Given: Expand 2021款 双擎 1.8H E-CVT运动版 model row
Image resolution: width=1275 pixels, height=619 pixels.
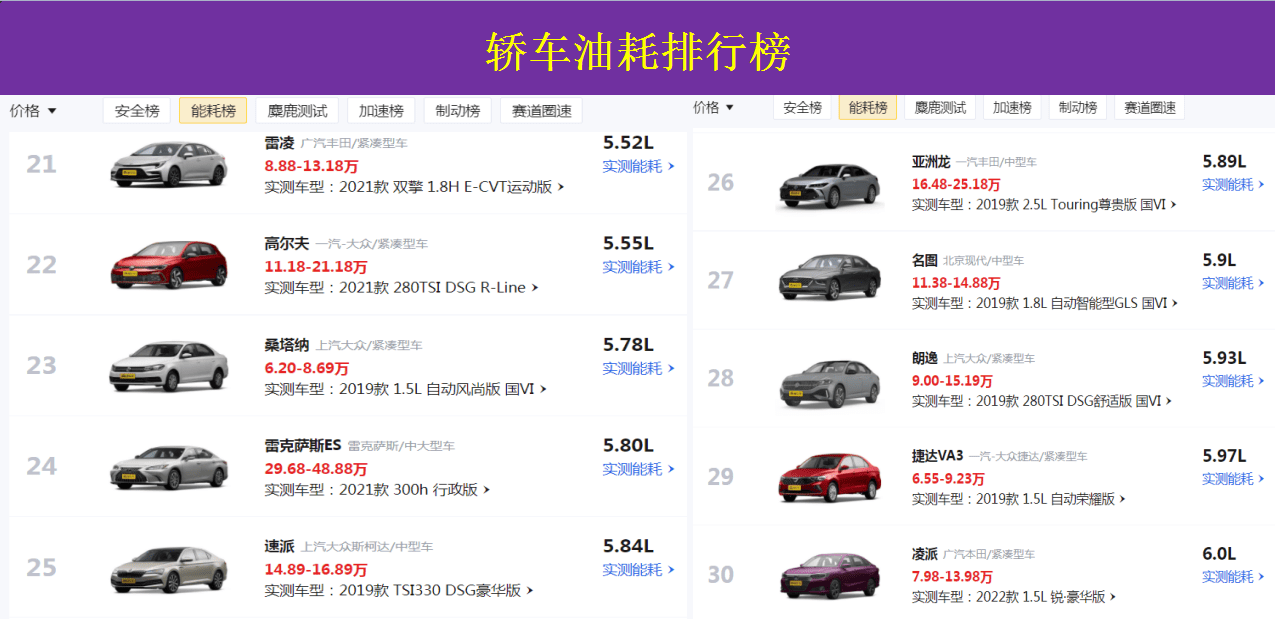Looking at the screenshot, I should 414,187.
